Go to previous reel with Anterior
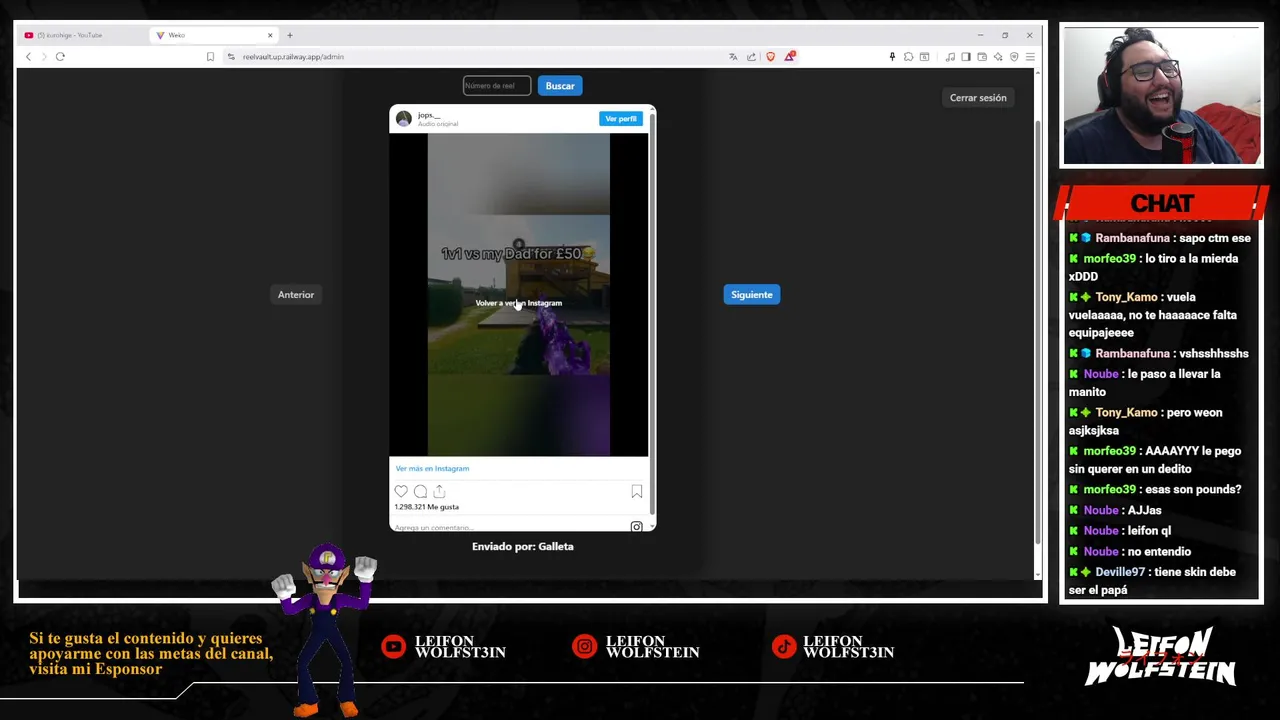The image size is (1280, 720). [296, 295]
